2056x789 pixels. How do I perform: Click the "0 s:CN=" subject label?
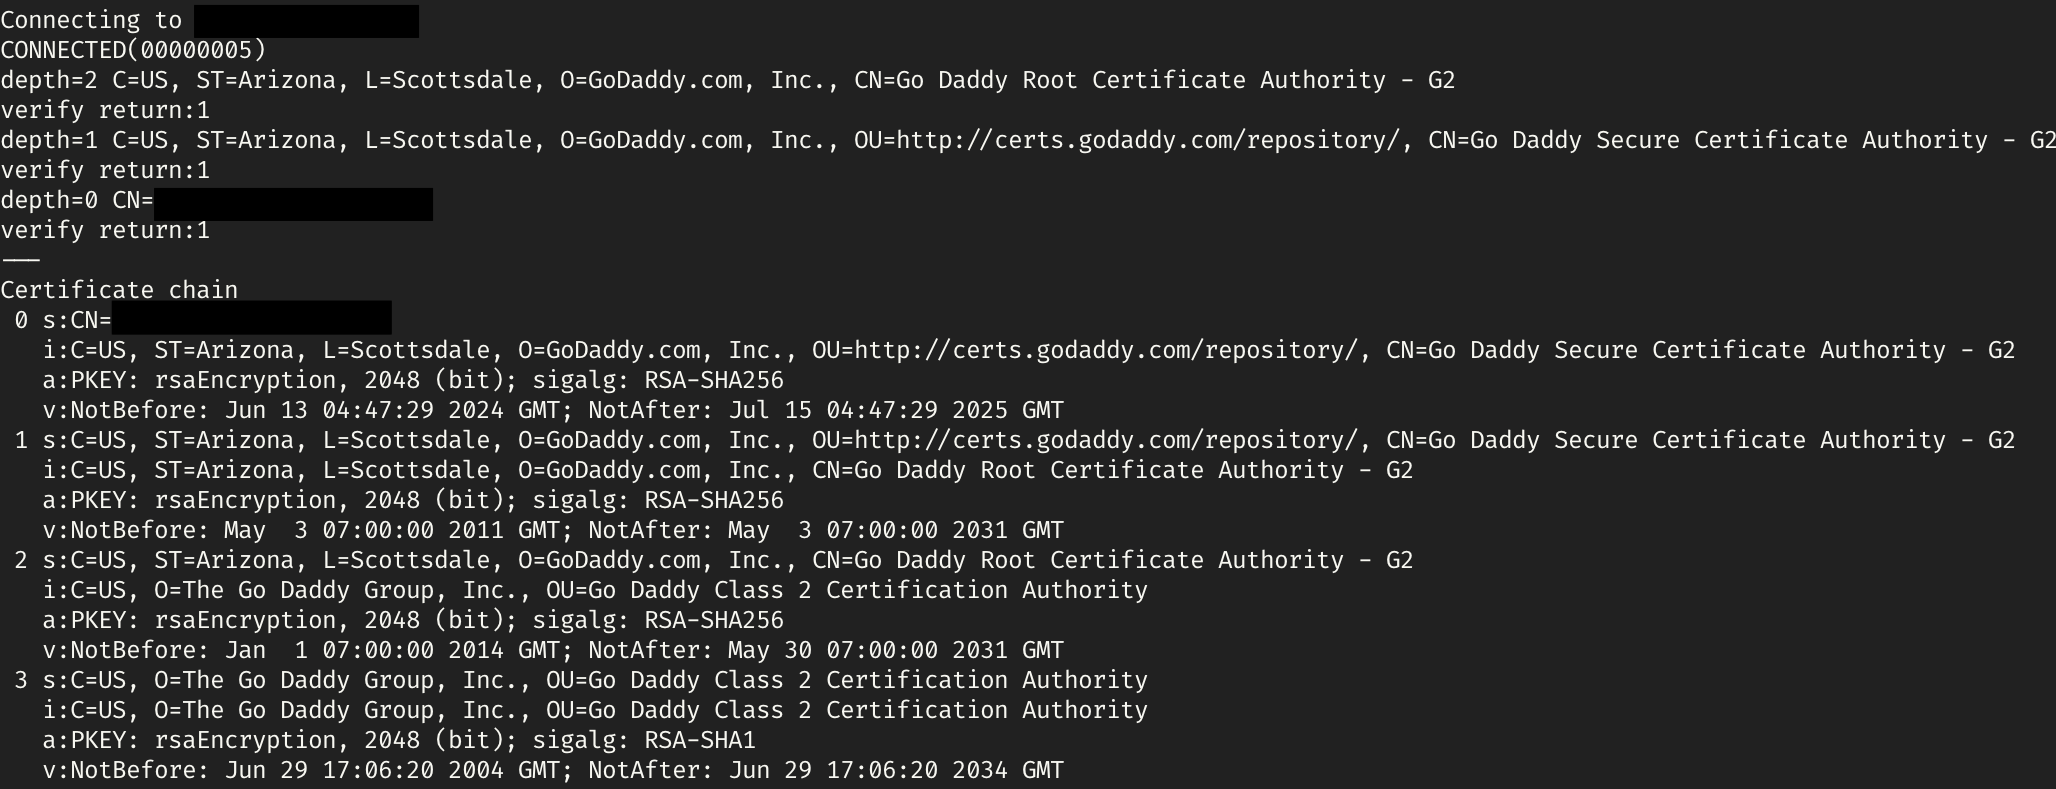63,320
